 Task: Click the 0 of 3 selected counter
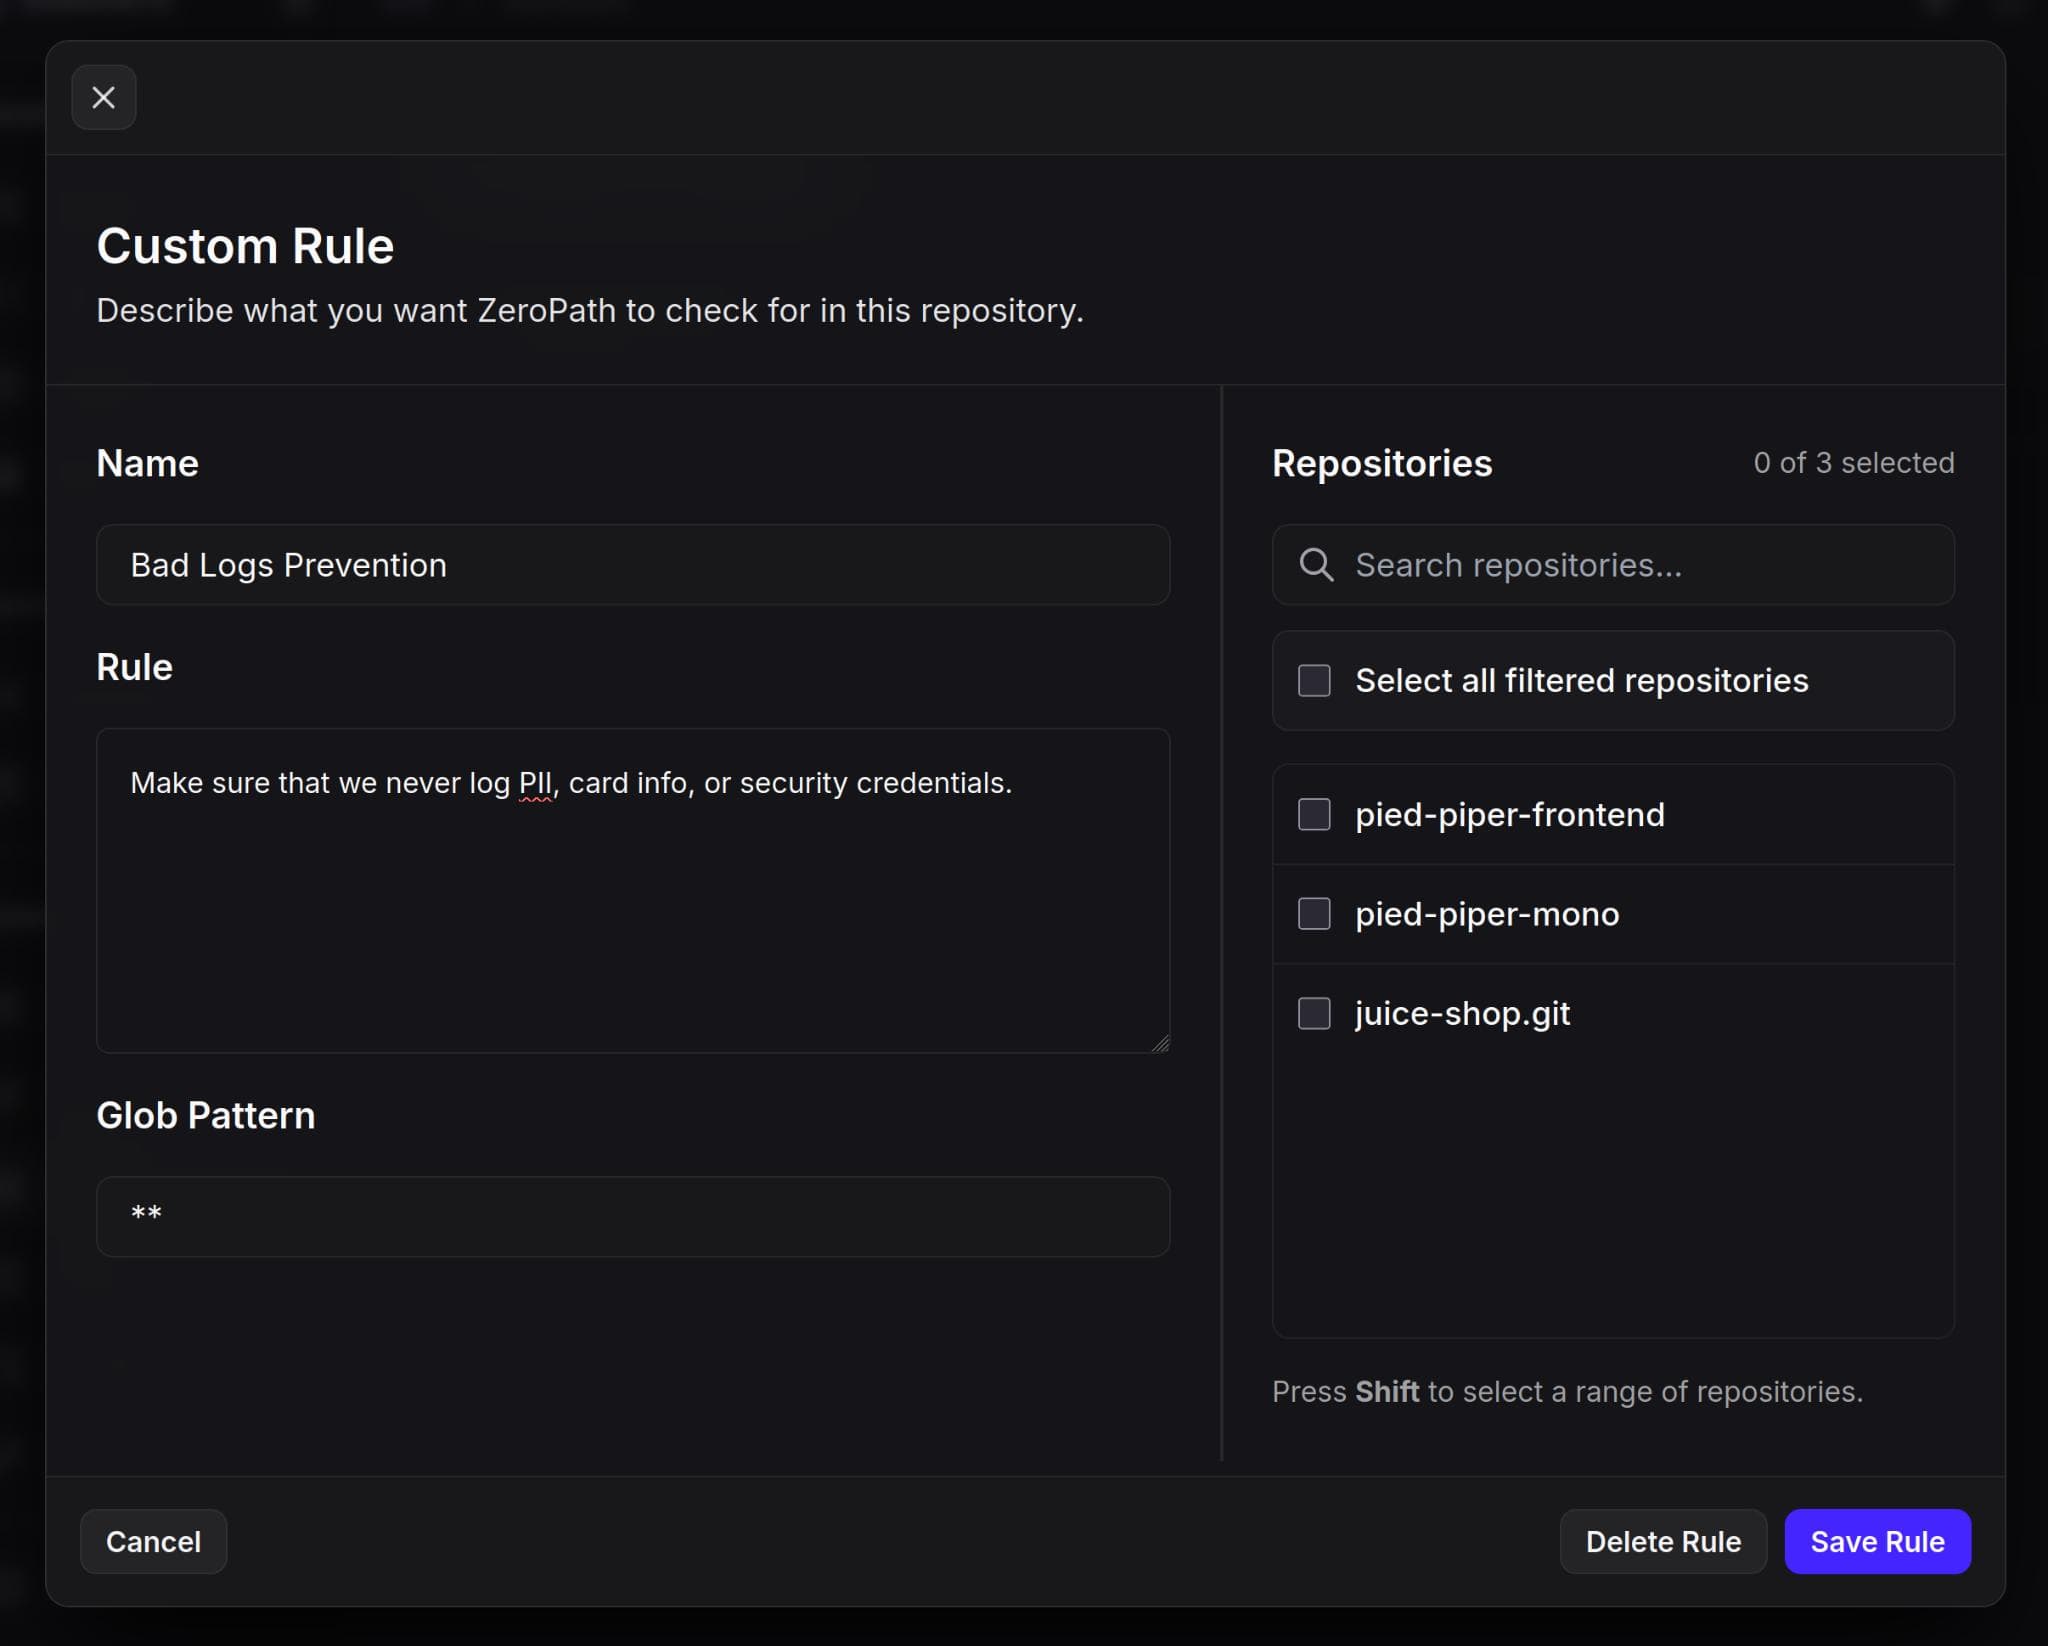point(1853,463)
